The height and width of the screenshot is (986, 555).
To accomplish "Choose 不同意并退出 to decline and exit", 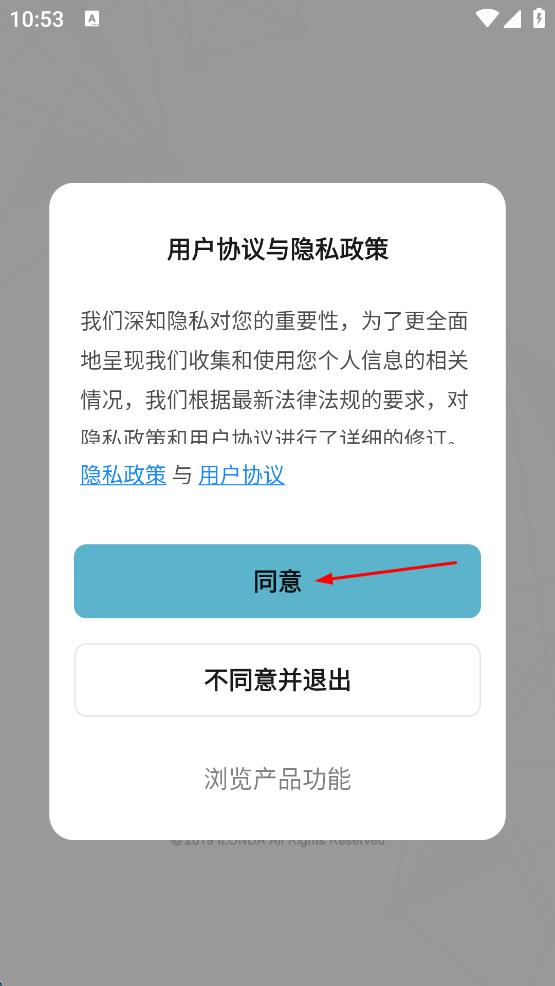I will point(277,680).
